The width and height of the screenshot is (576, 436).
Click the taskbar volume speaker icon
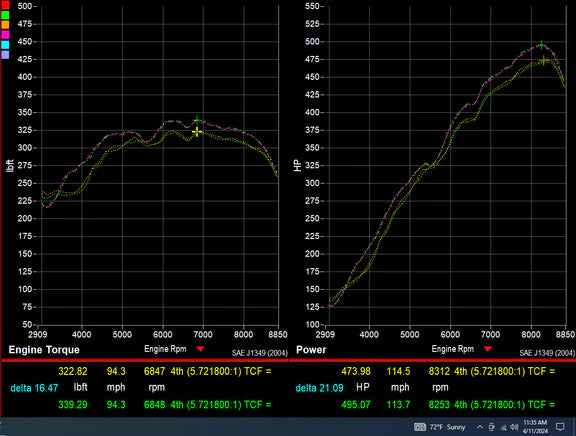(x=515, y=427)
